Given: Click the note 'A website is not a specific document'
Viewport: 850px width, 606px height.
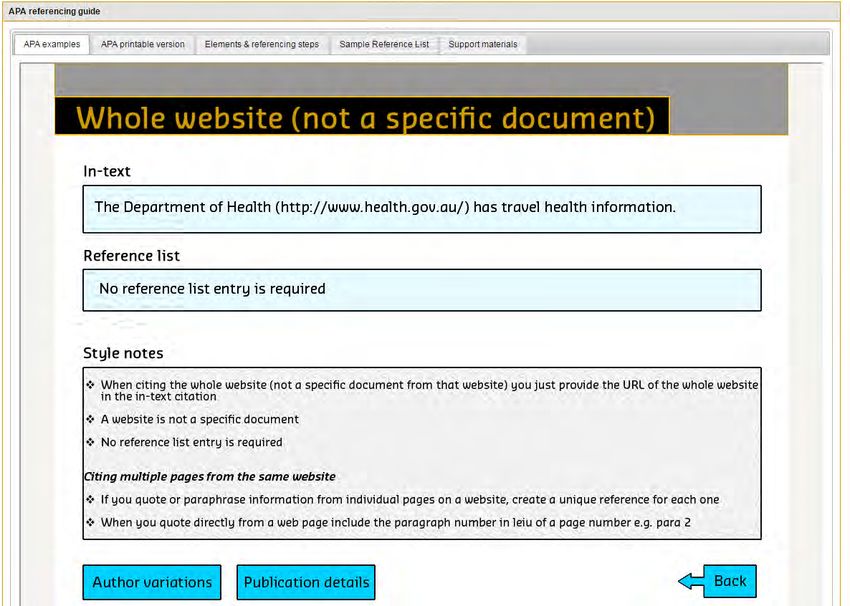Looking at the screenshot, I should click(x=199, y=420).
